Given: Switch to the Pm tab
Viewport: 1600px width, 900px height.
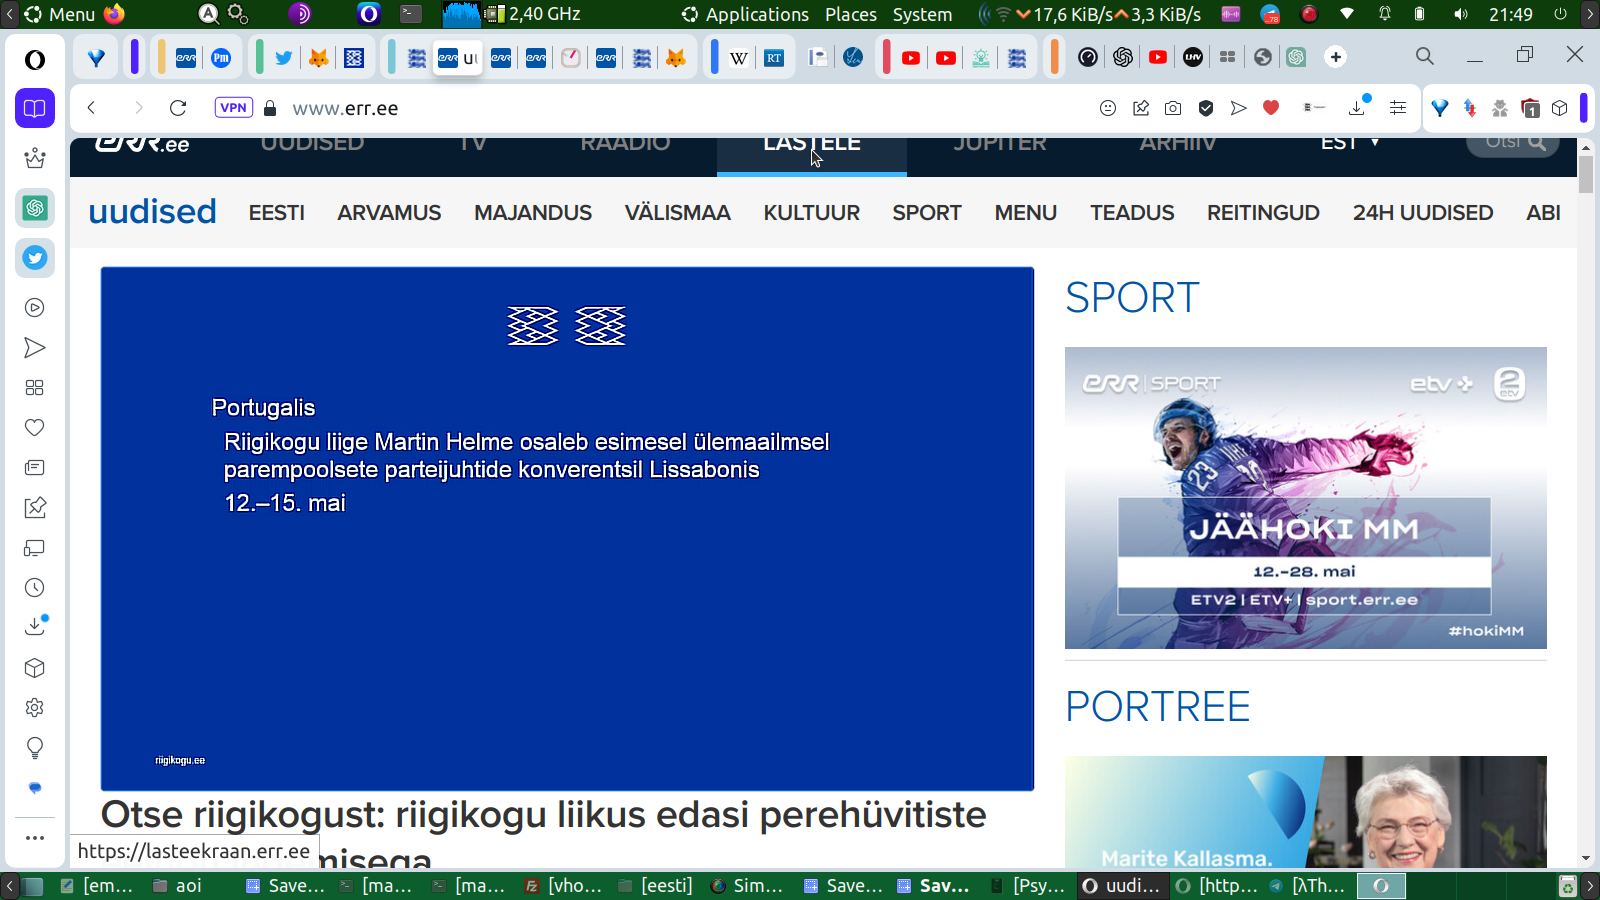Looking at the screenshot, I should coord(221,58).
